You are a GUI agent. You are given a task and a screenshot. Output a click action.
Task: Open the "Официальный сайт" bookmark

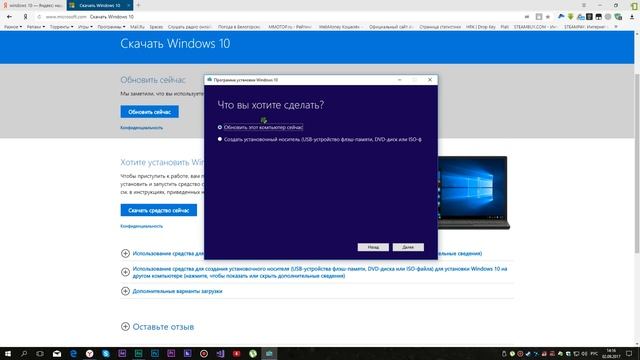pos(391,27)
